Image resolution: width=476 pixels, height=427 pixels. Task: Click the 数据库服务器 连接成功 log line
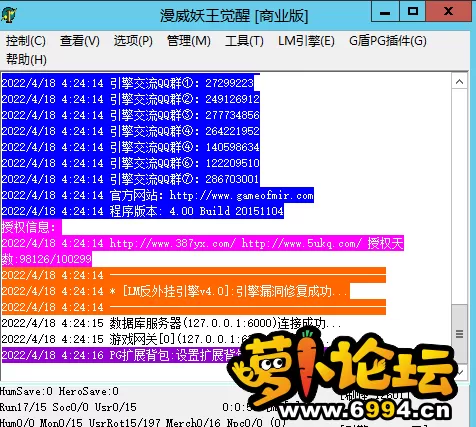pyautogui.click(x=172, y=323)
